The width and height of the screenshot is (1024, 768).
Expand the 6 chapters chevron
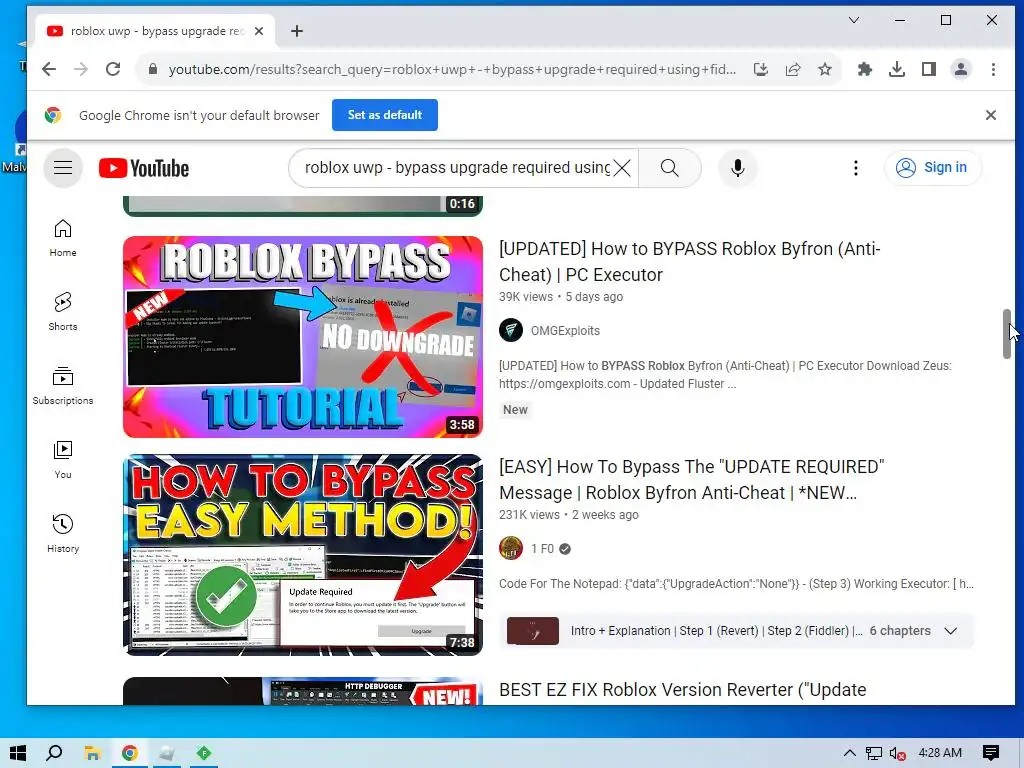(x=951, y=631)
